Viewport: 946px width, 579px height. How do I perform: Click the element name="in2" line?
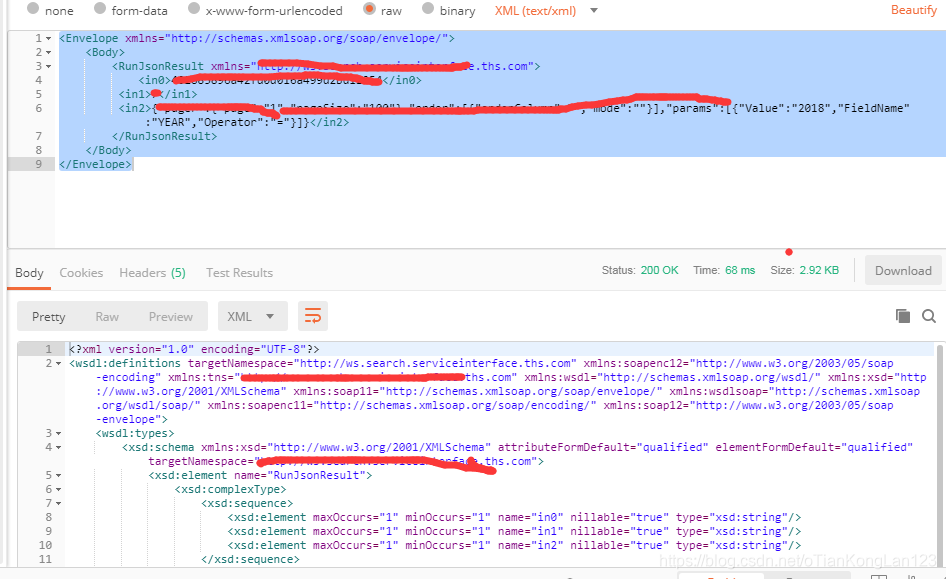[514, 545]
